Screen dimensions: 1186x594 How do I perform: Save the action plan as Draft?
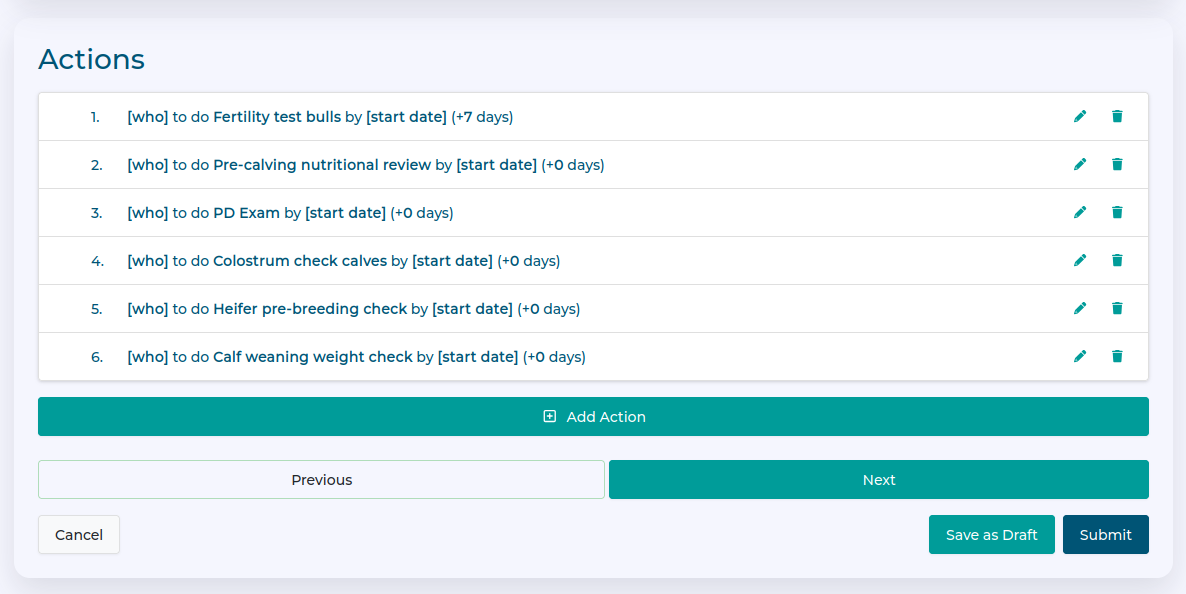click(991, 534)
